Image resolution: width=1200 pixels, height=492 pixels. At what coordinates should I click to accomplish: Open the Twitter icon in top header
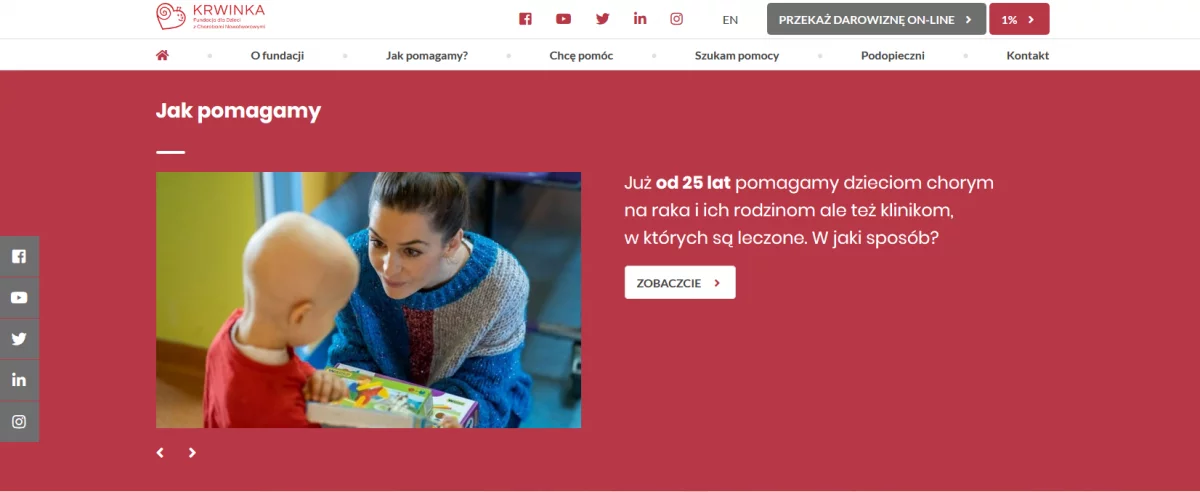point(602,19)
